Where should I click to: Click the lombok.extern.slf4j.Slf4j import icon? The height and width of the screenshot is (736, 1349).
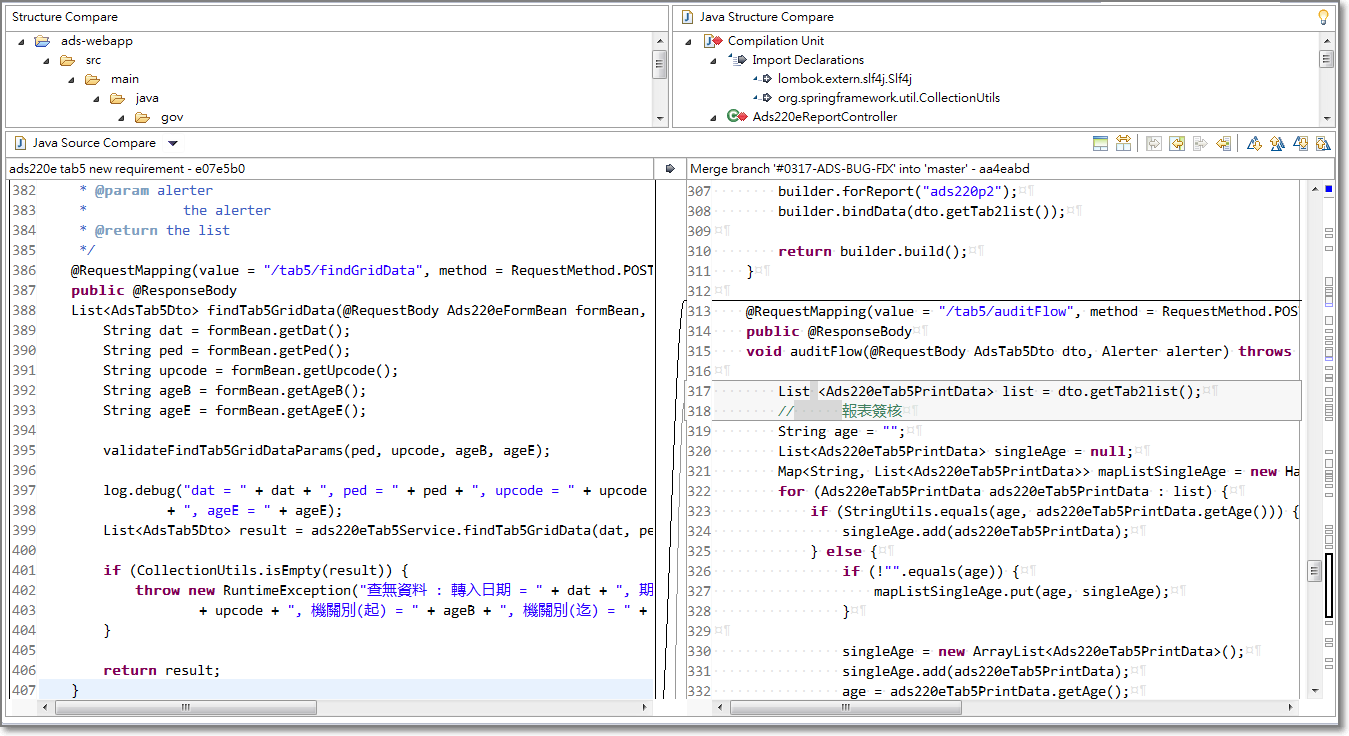(763, 79)
